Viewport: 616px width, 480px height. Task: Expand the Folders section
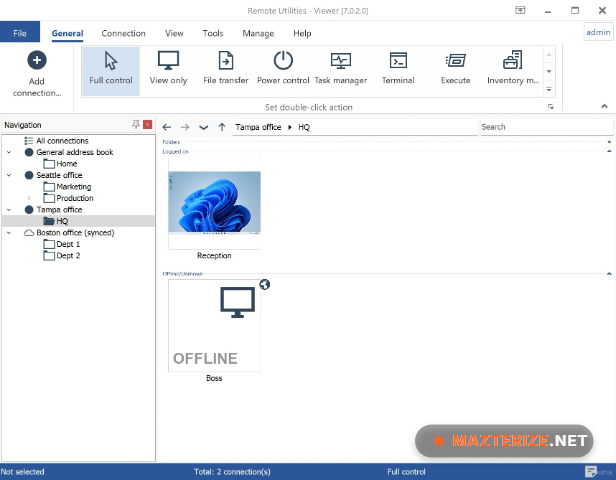(x=609, y=142)
